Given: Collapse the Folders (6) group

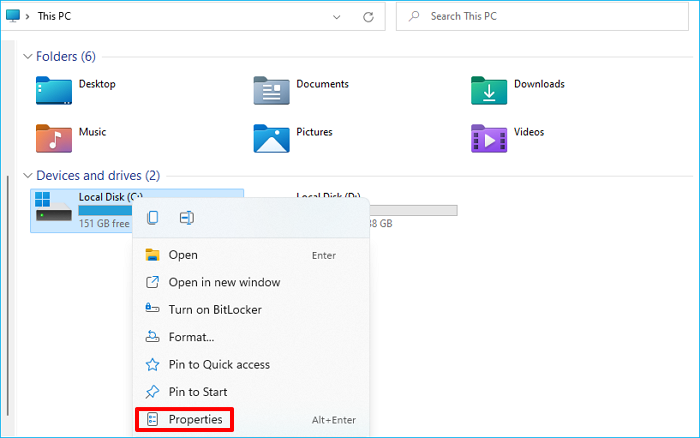Looking at the screenshot, I should (x=27, y=57).
